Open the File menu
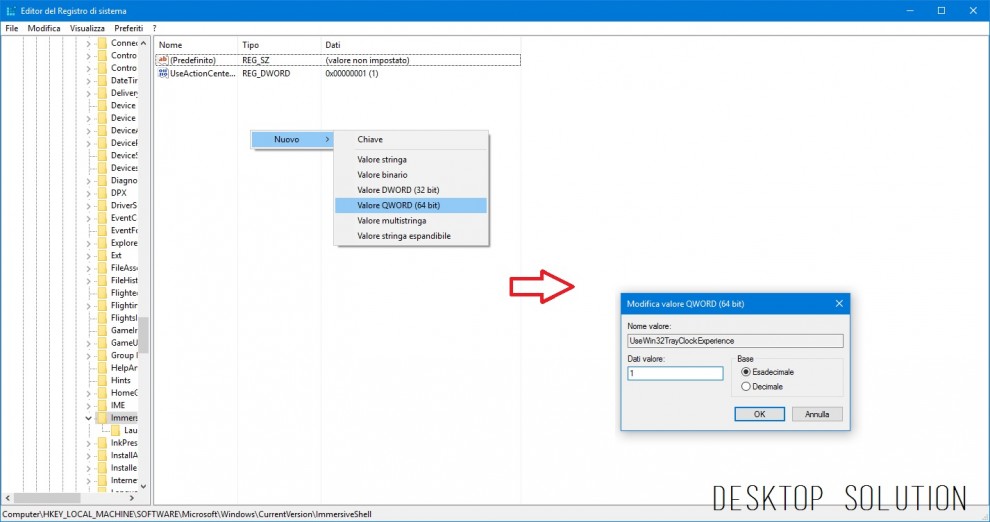Screen dimensions: 990x522 click(12, 28)
